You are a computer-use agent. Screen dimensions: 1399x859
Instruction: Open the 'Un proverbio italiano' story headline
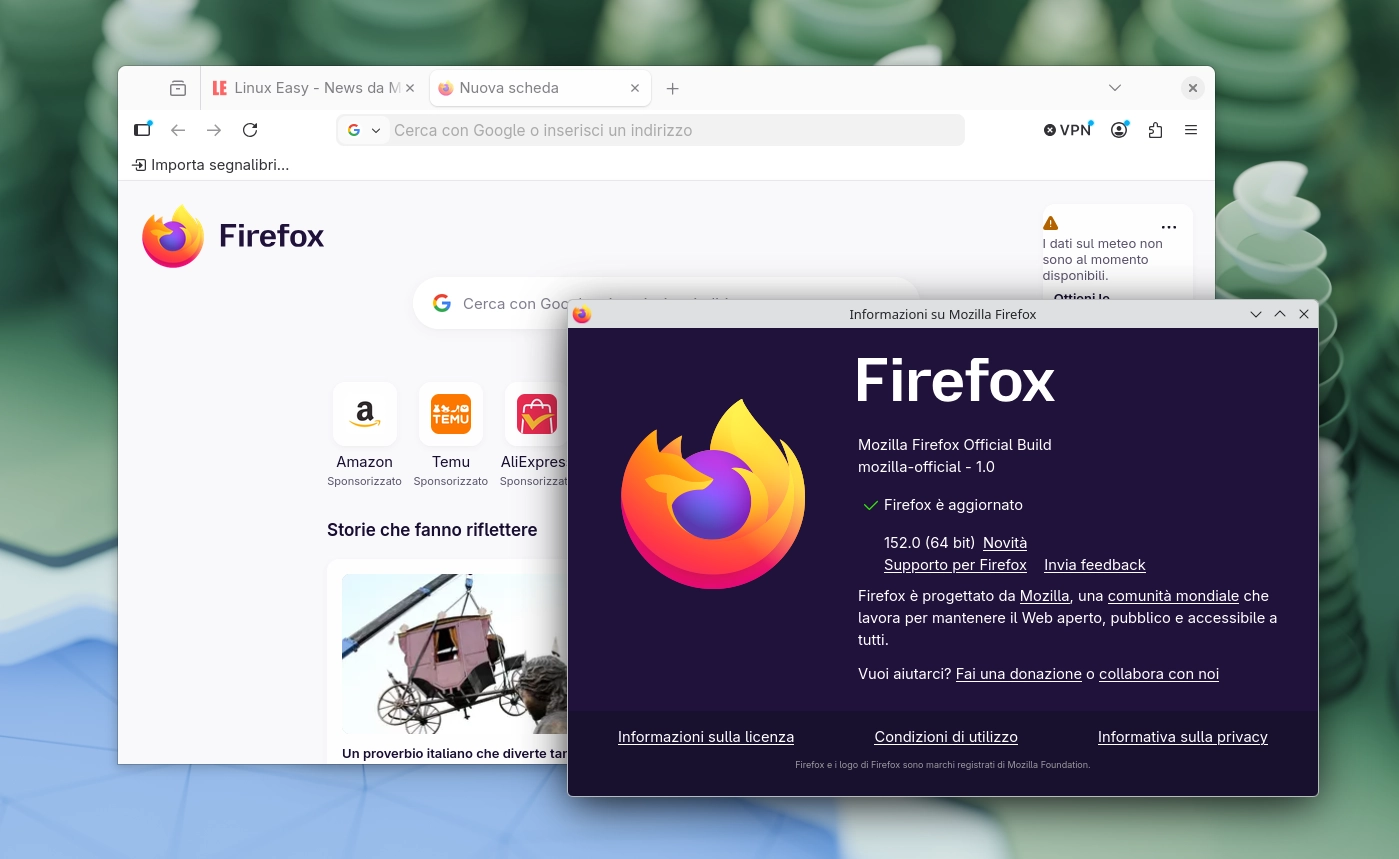(x=455, y=753)
